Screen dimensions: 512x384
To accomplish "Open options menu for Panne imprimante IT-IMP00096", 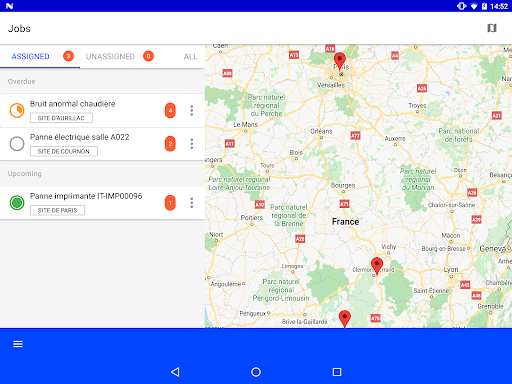I will pyautogui.click(x=192, y=203).
